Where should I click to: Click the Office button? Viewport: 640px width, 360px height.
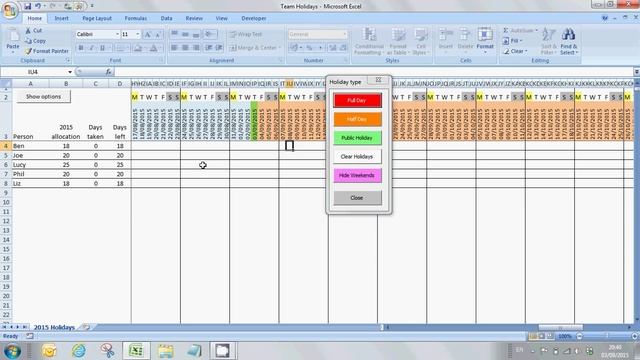click(10, 9)
